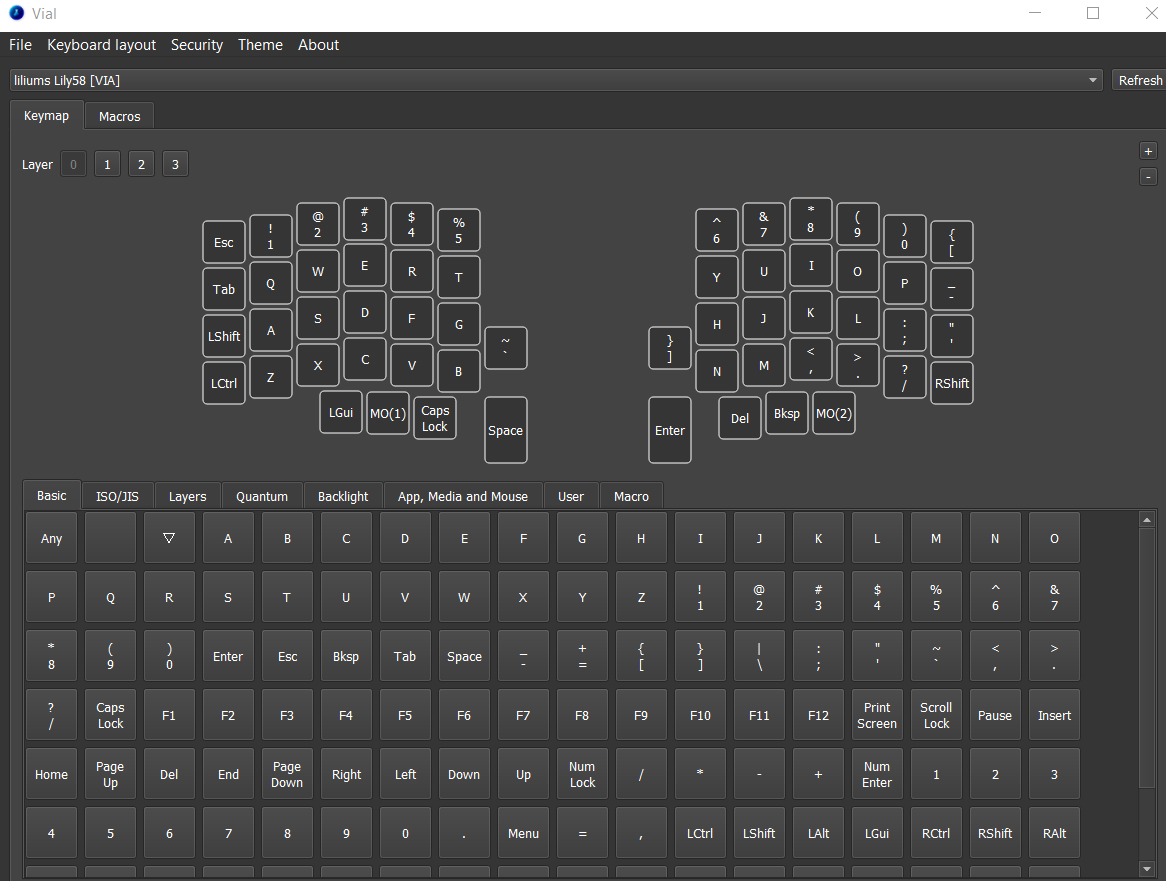This screenshot has height=881, width=1166.
Task: Switch to the Macros tab
Action: point(119,116)
